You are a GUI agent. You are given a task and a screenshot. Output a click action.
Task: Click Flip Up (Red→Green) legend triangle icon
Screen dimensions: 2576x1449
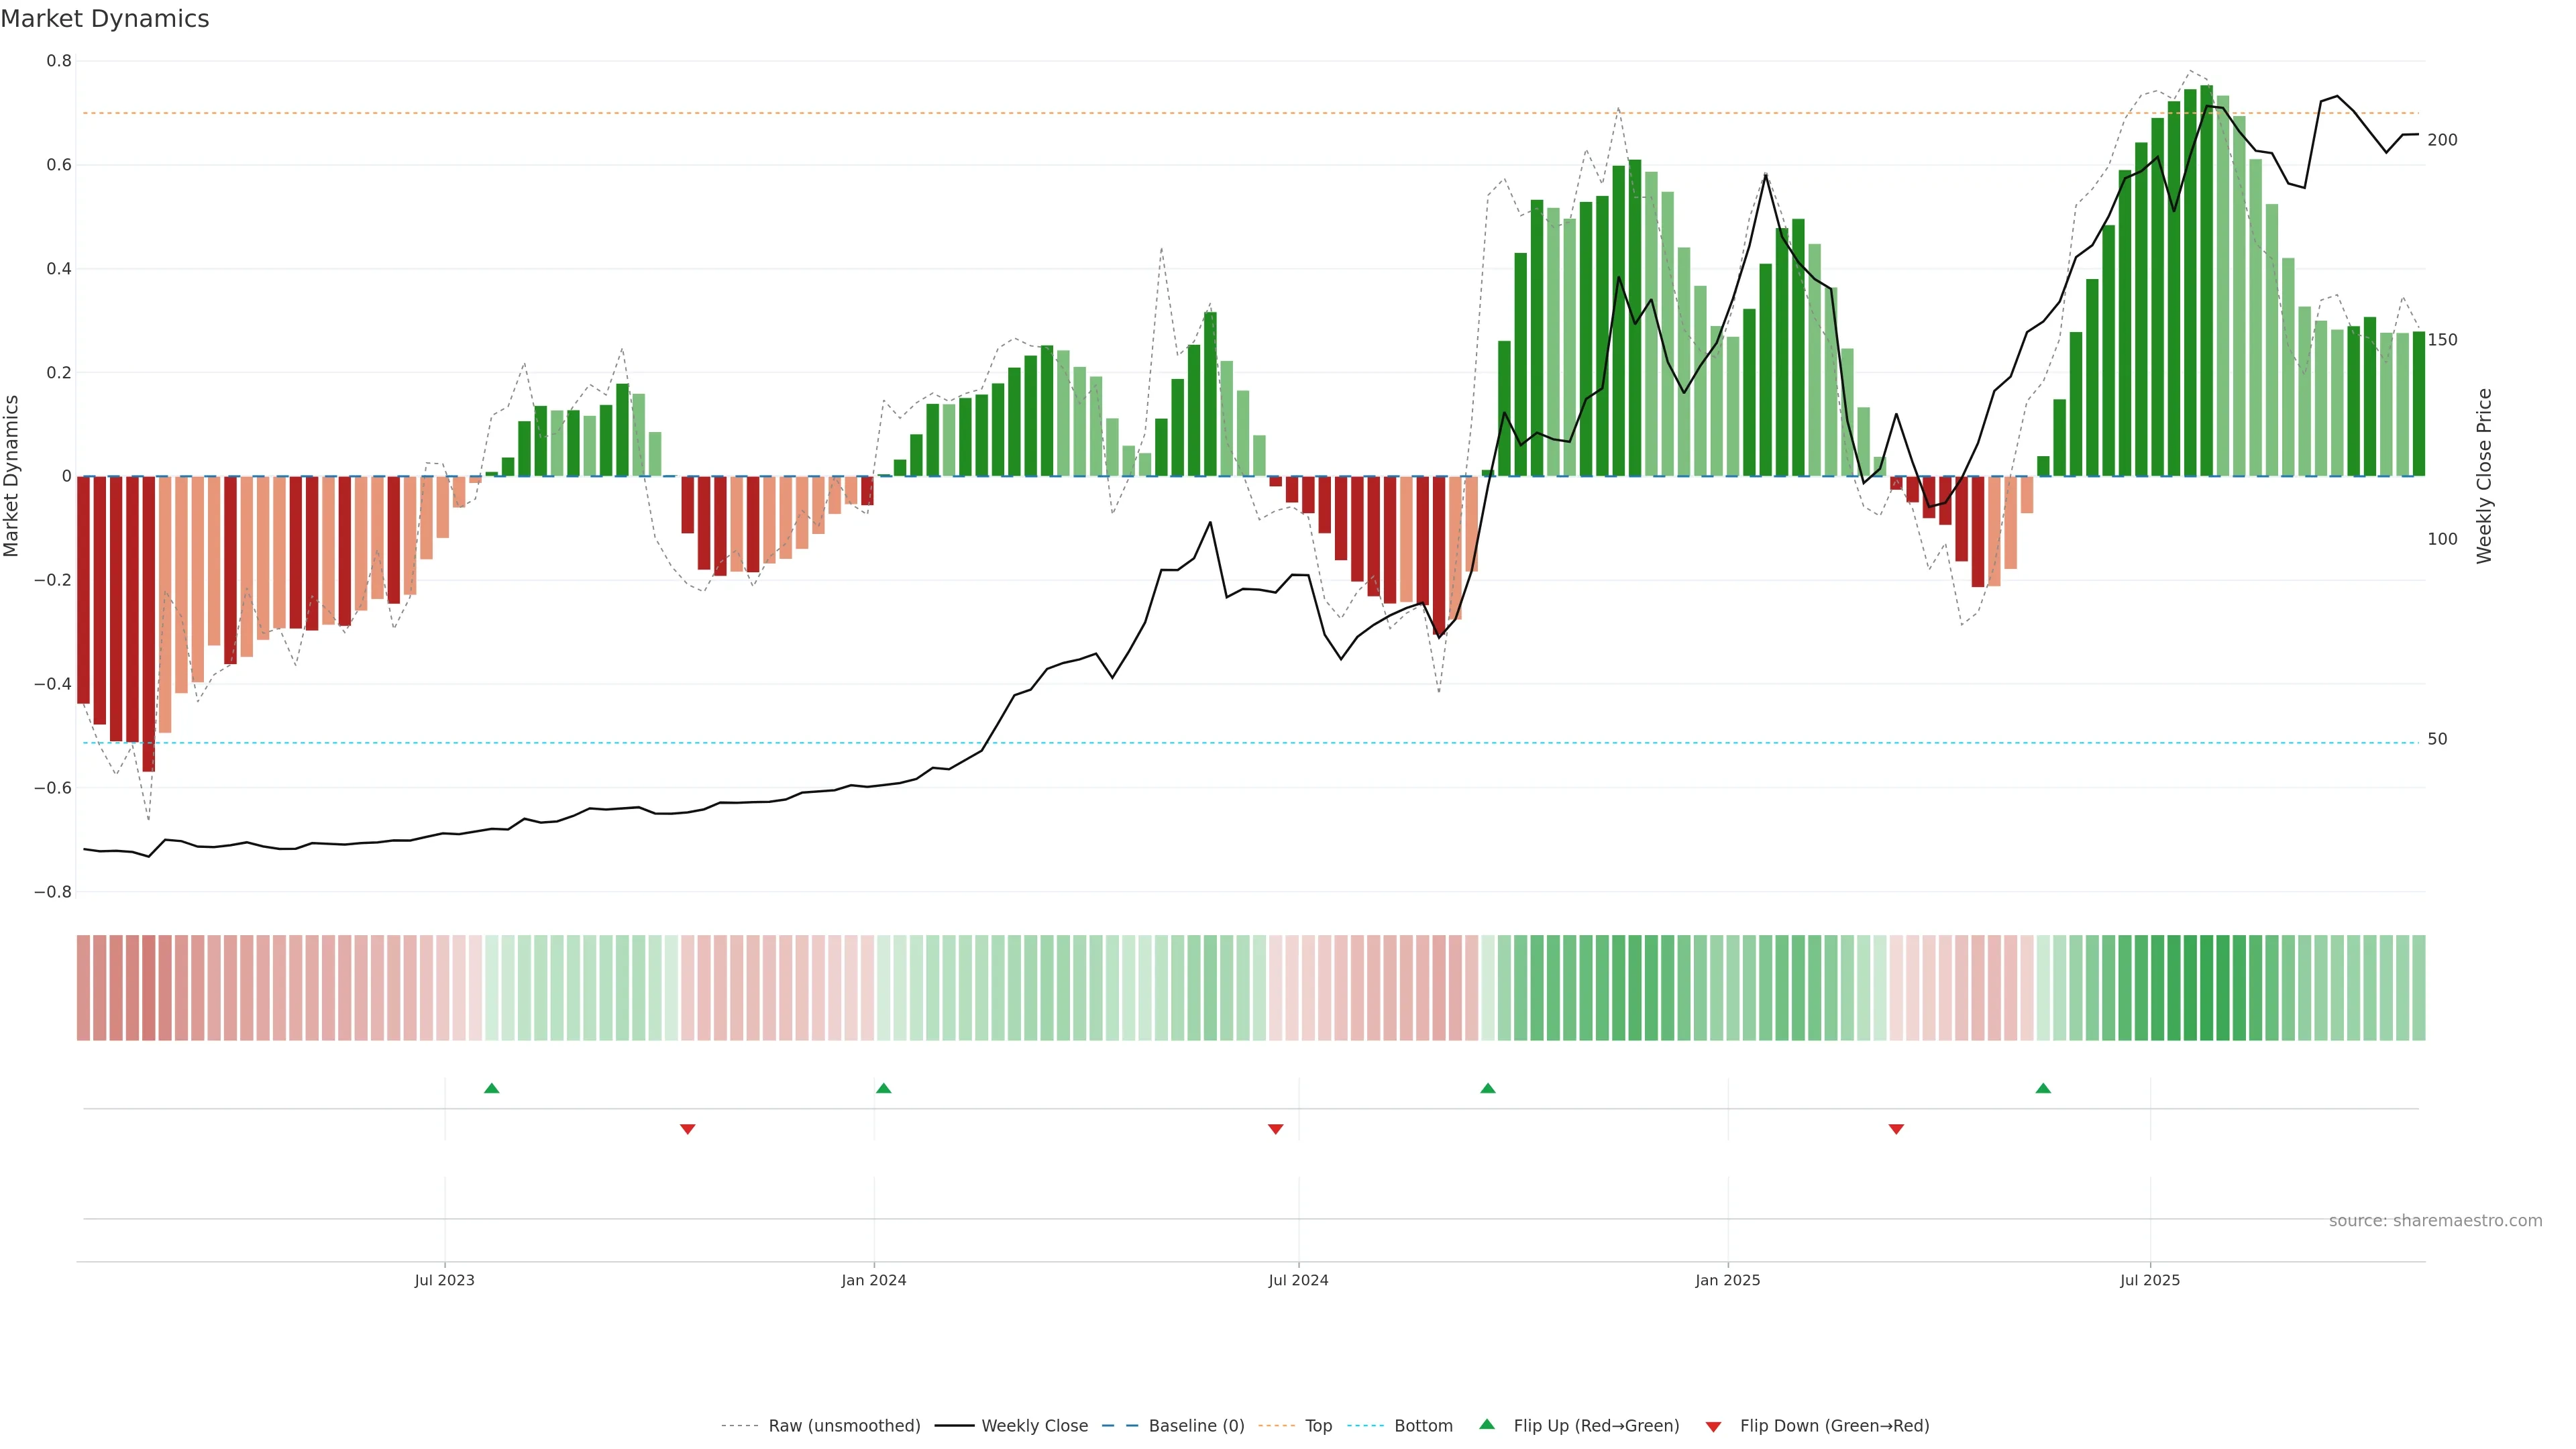pos(1487,1425)
